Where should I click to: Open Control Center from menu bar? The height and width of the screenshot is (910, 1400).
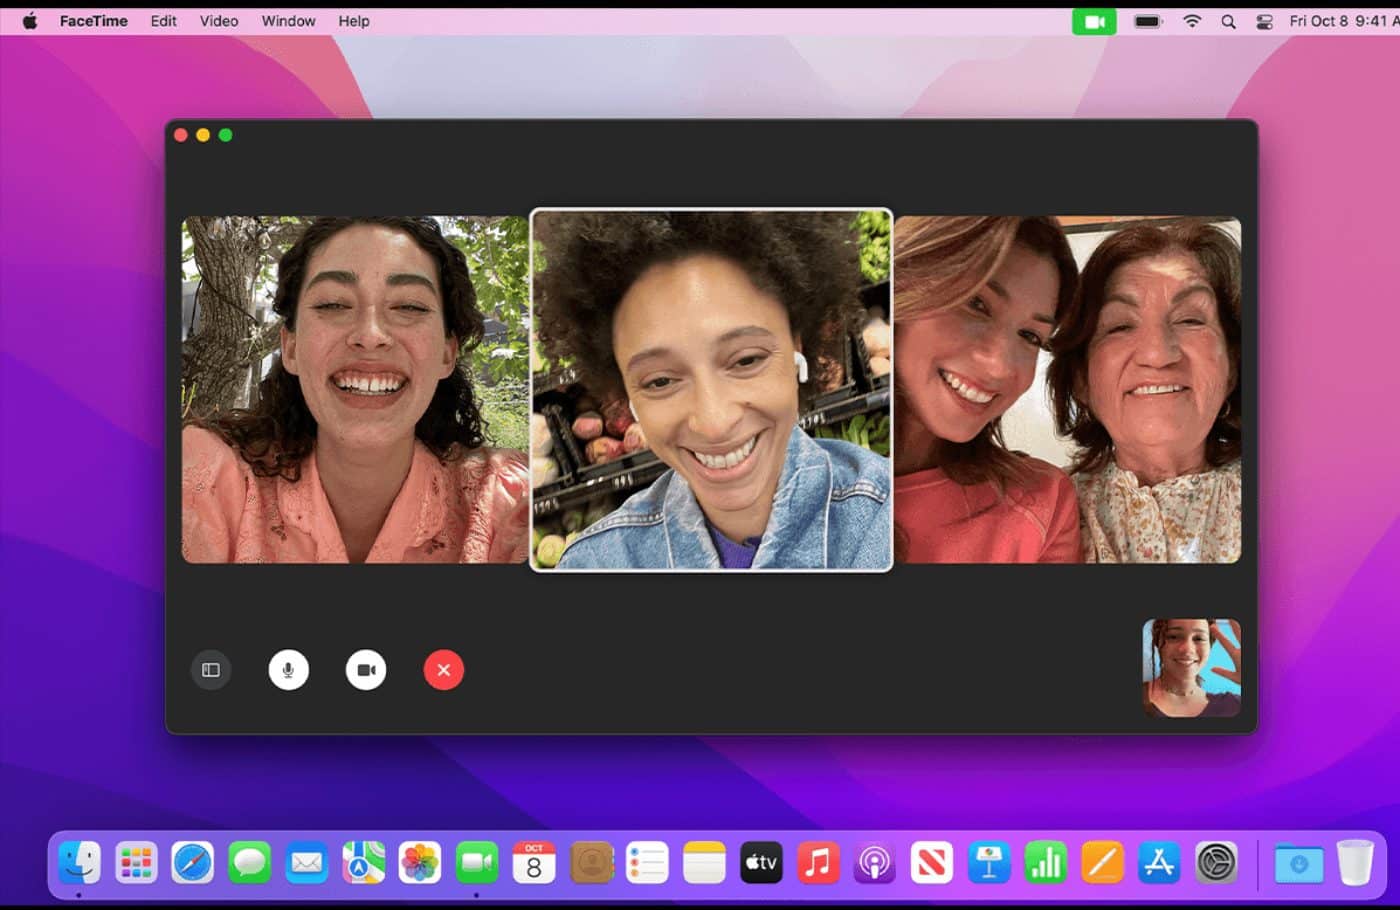(x=1264, y=21)
